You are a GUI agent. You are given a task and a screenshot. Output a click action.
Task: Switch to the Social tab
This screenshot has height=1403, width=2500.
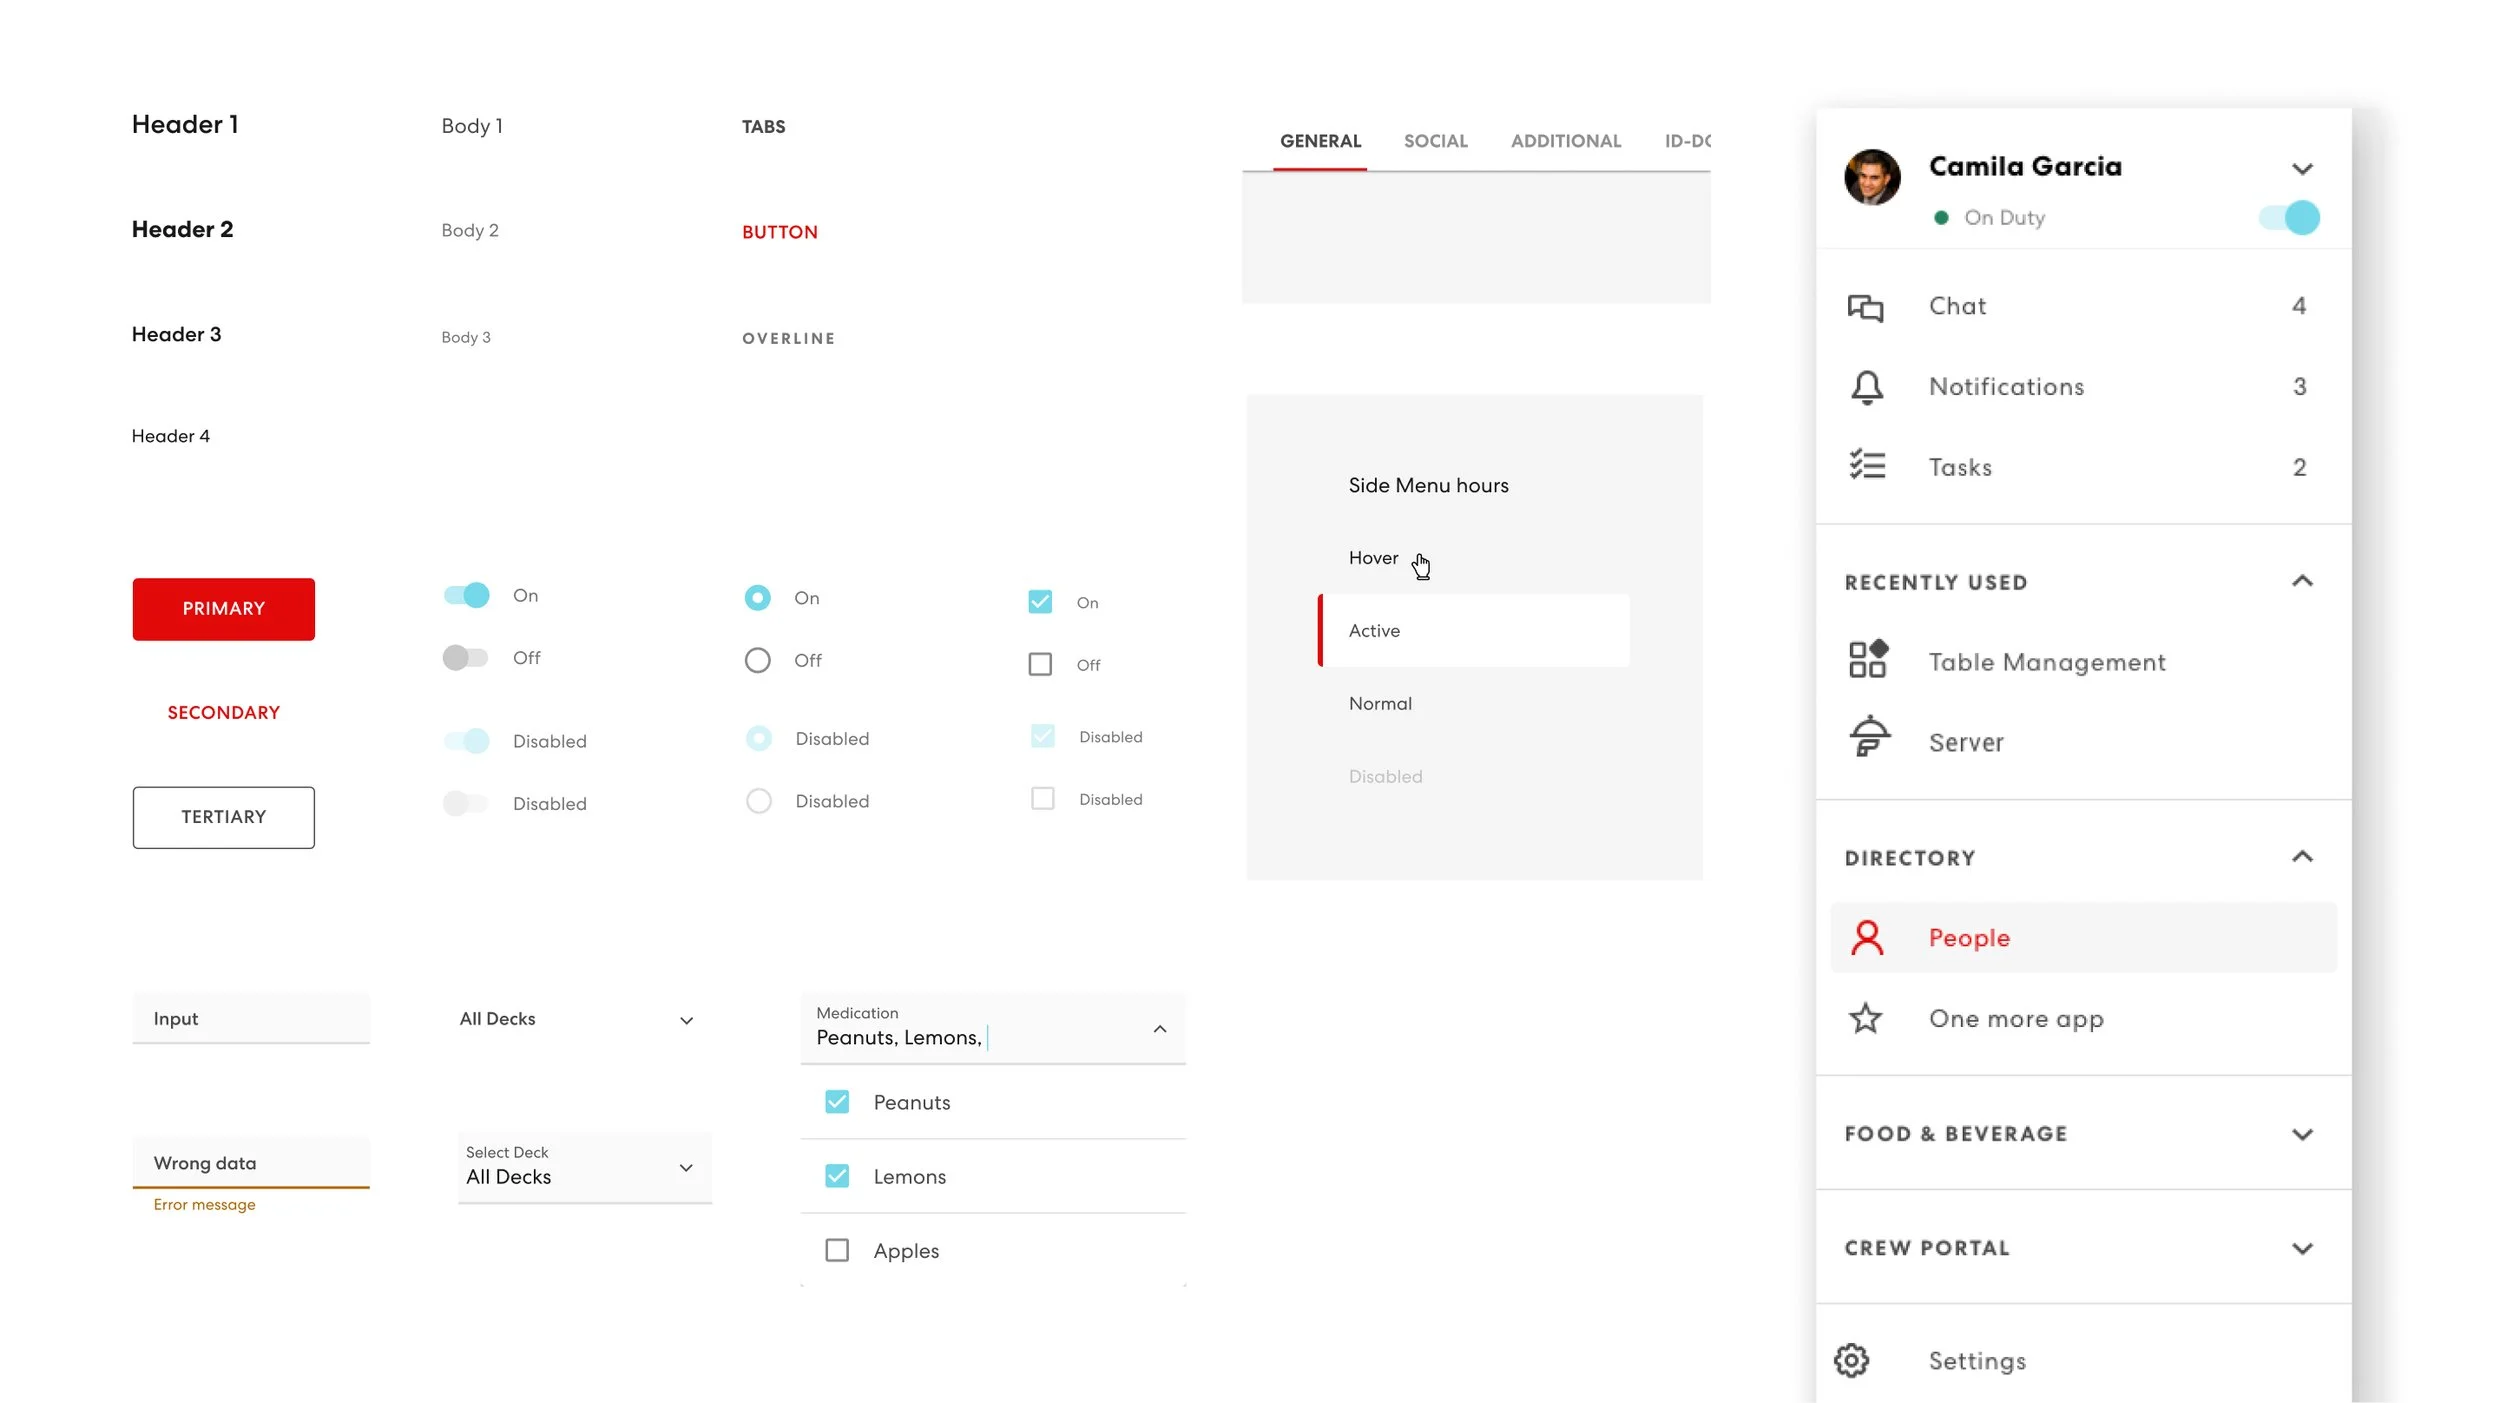pyautogui.click(x=1435, y=141)
